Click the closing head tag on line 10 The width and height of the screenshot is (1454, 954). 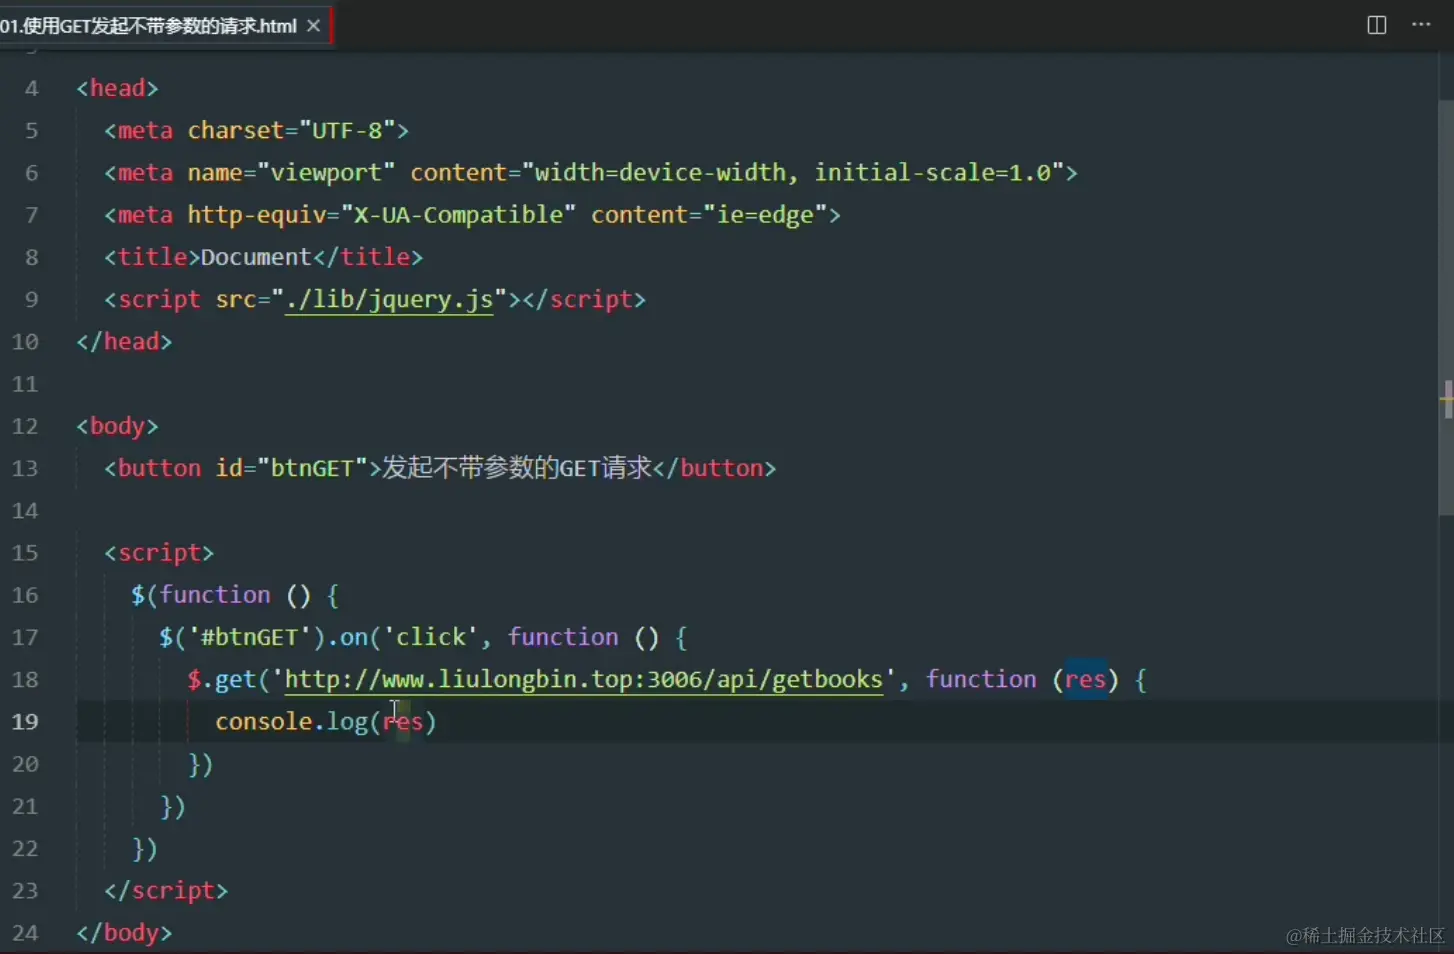(124, 342)
